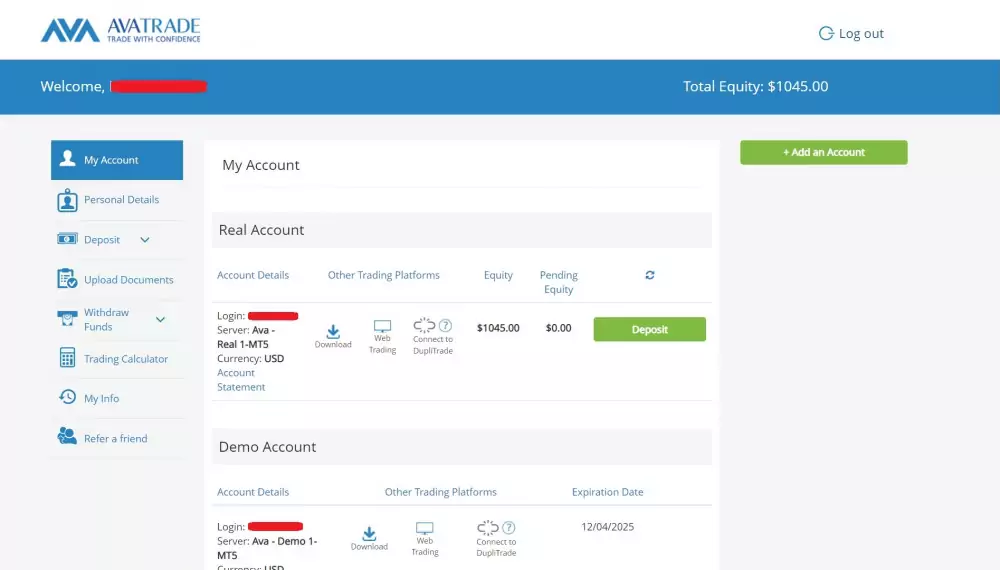Click the Log out arrow icon
This screenshot has width=1000, height=570.
pyautogui.click(x=826, y=33)
